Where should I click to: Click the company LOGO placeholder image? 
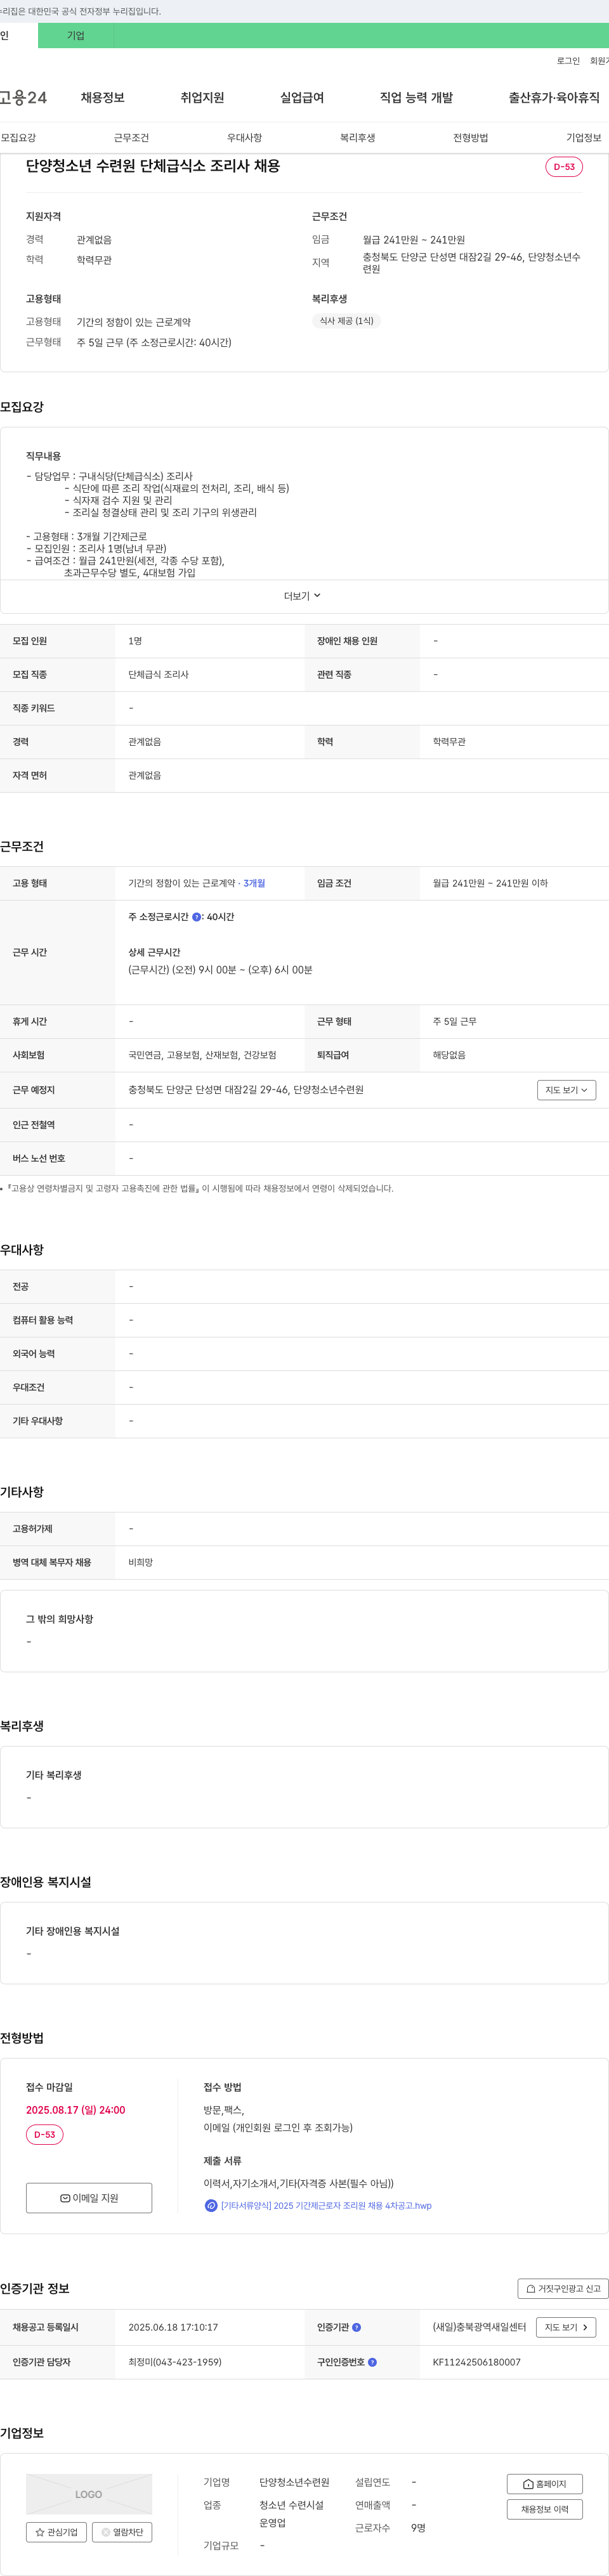tap(89, 2494)
